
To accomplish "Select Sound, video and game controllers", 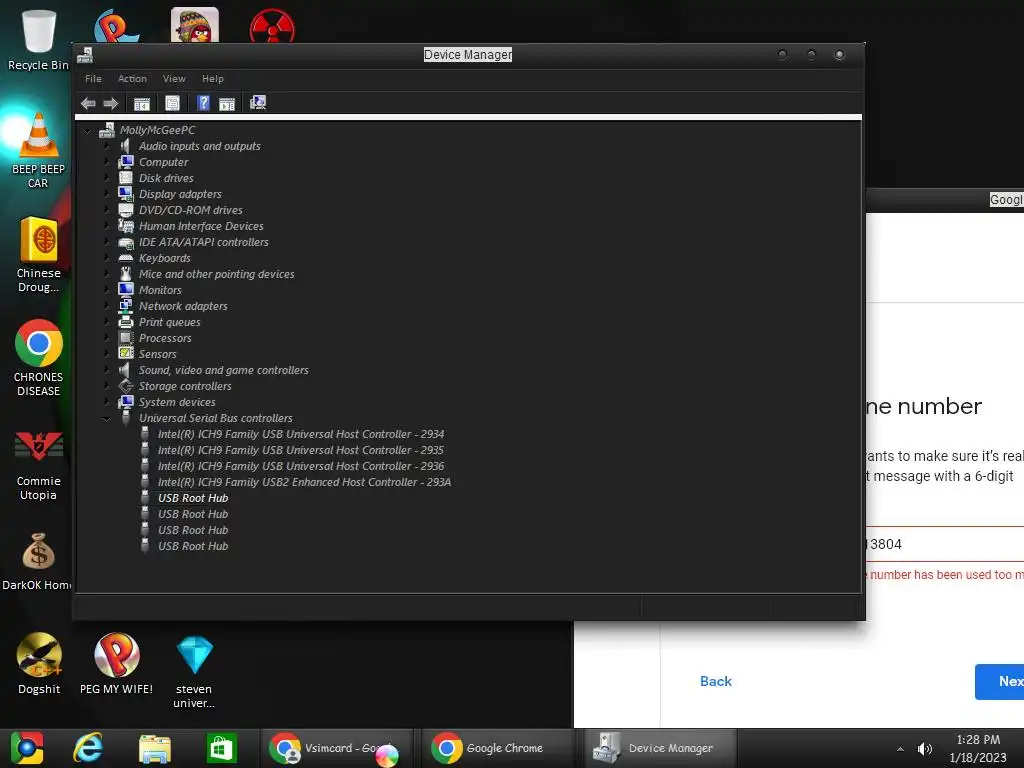I will pos(223,370).
